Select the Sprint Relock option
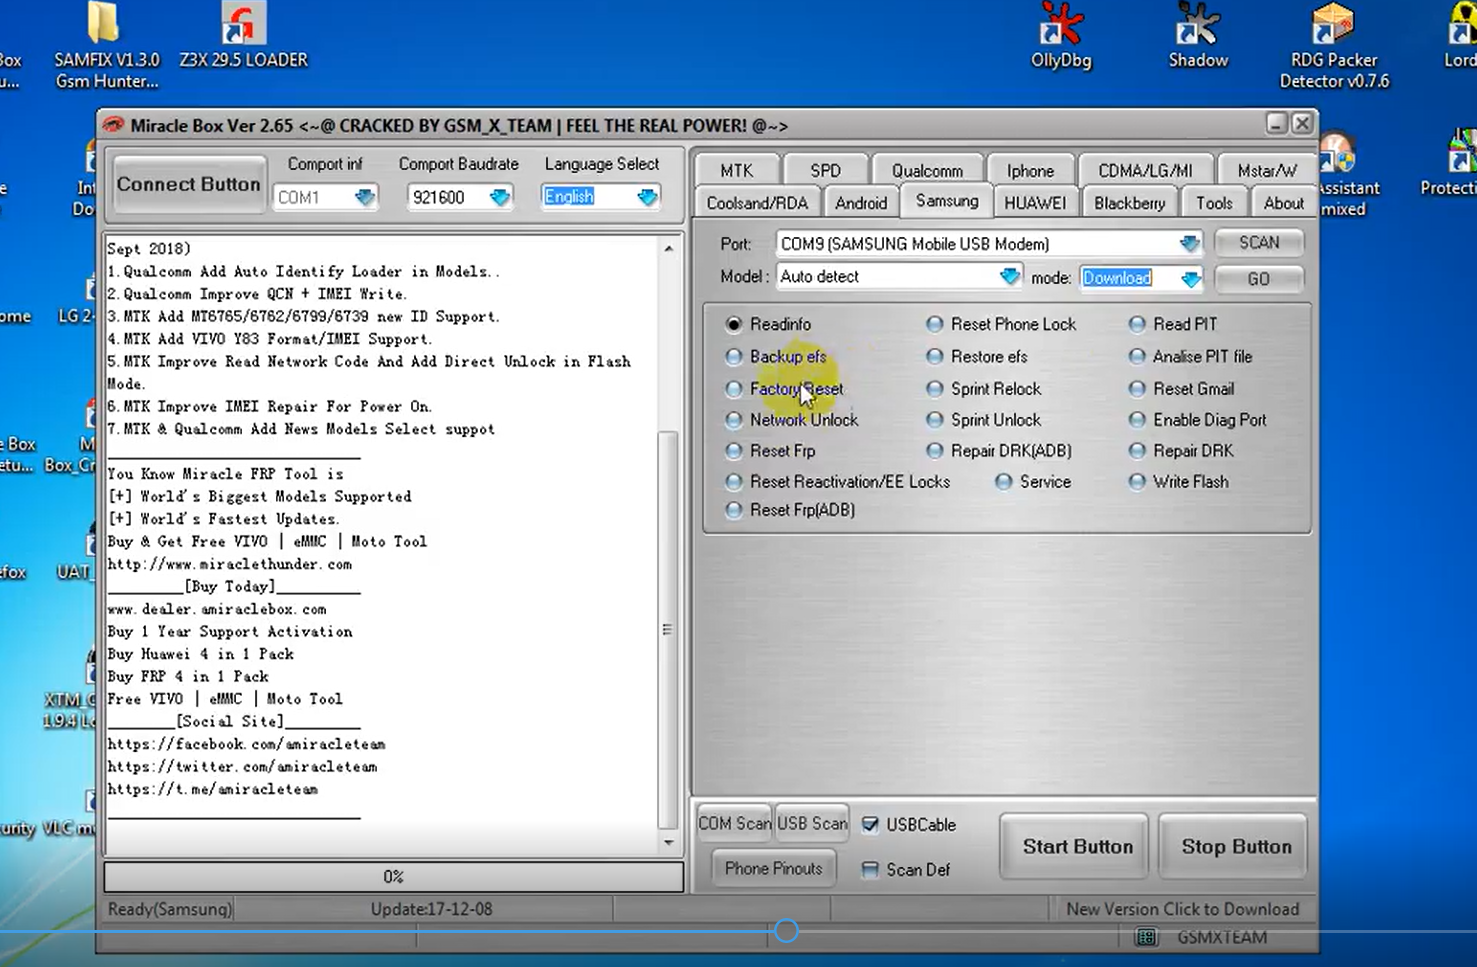 coord(935,388)
